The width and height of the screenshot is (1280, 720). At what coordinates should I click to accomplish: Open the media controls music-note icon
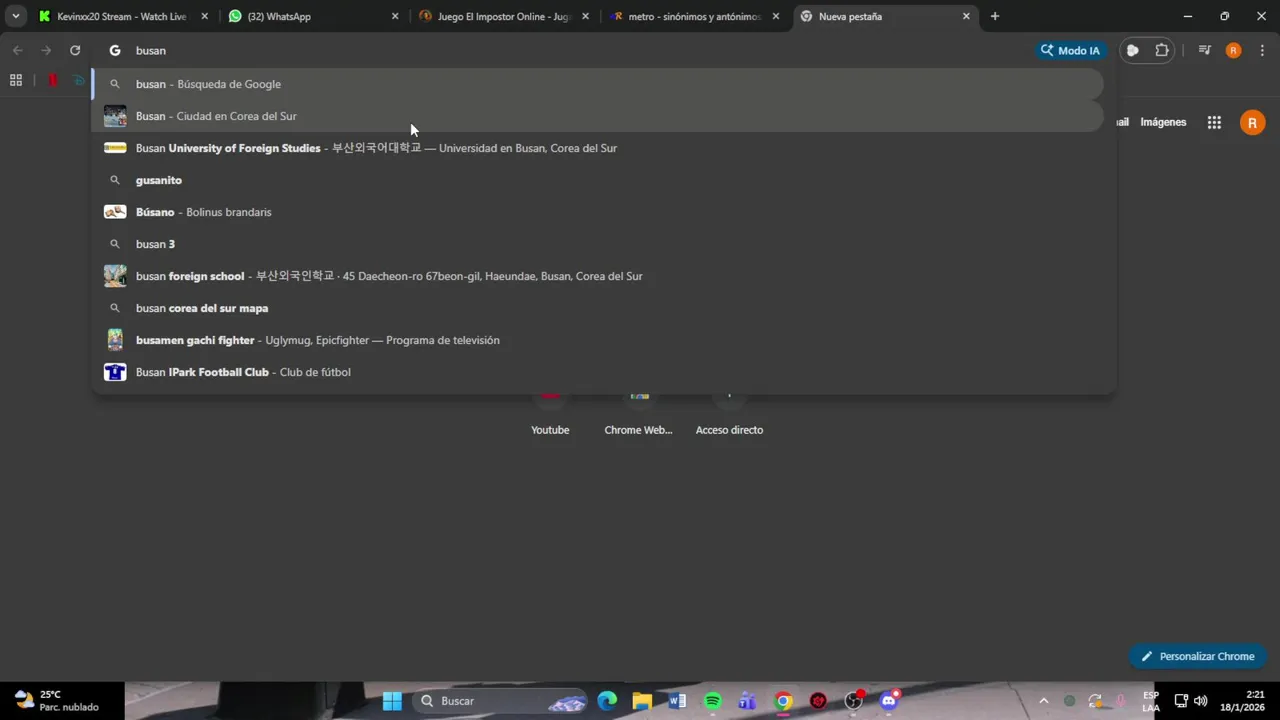click(x=1205, y=50)
